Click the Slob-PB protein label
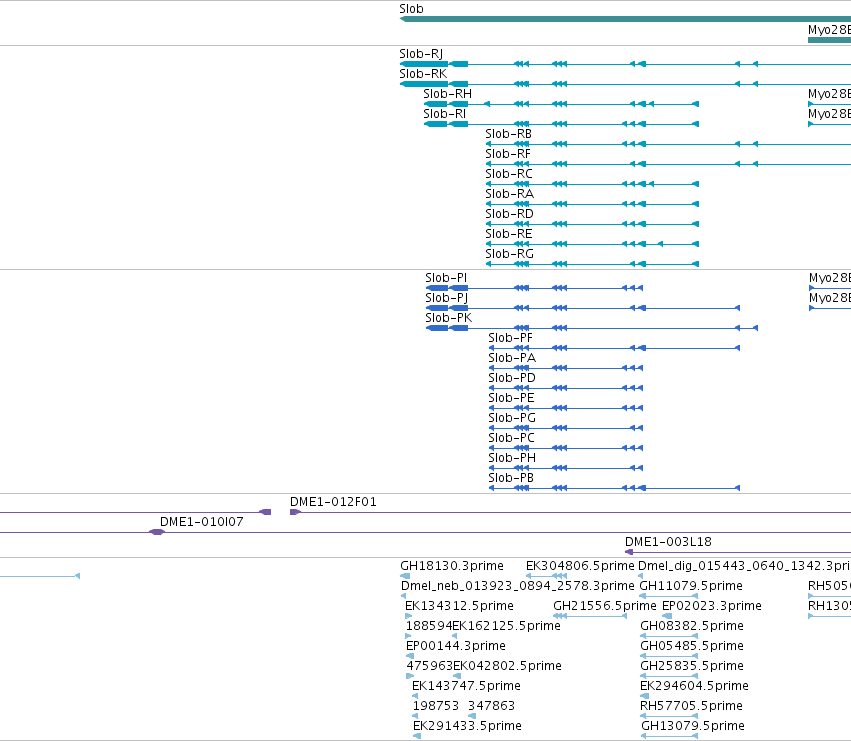This screenshot has width=851, height=741. click(x=511, y=478)
